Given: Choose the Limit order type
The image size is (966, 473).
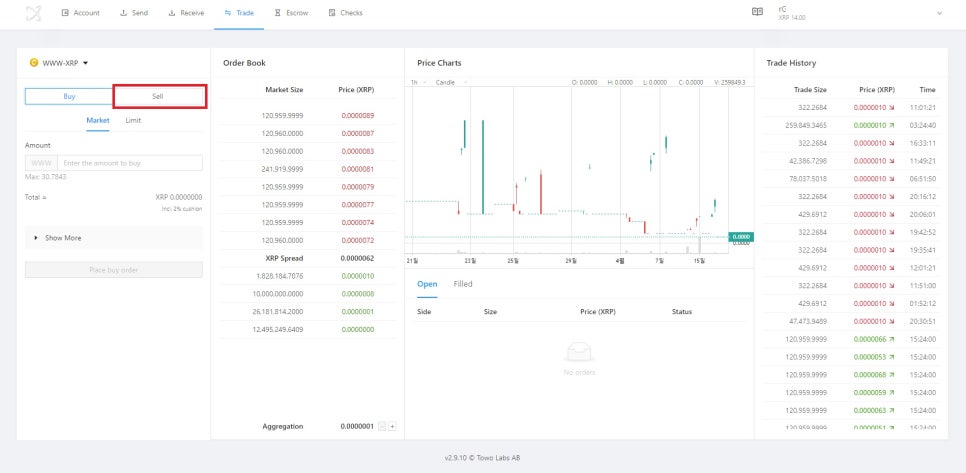Looking at the screenshot, I should click(133, 121).
